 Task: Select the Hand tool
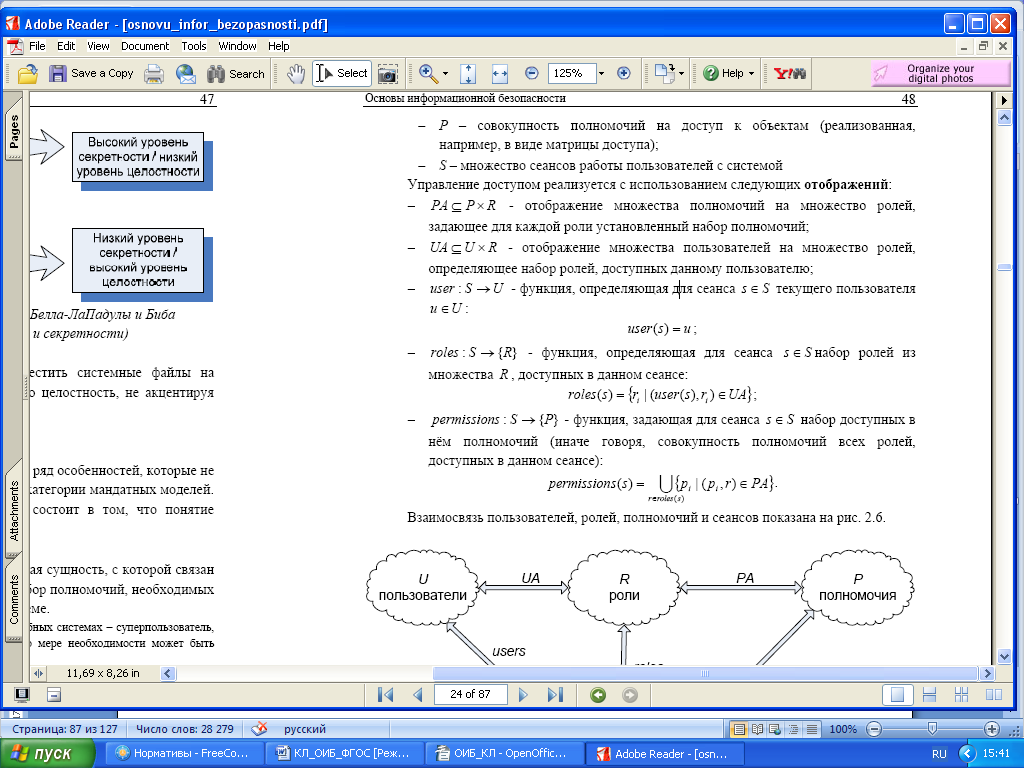click(296, 73)
